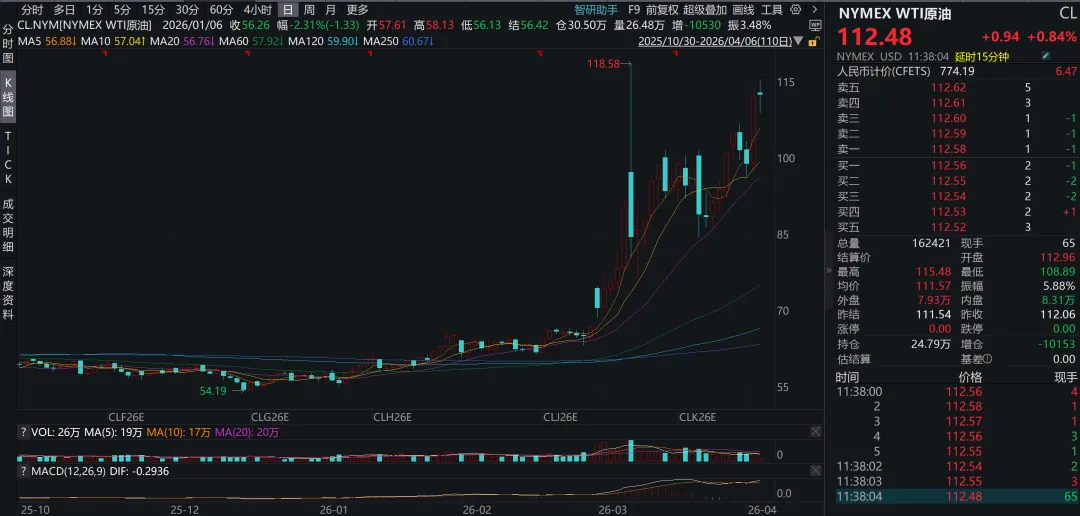Select K线图 in left sidebar

pyautogui.click(x=8, y=98)
